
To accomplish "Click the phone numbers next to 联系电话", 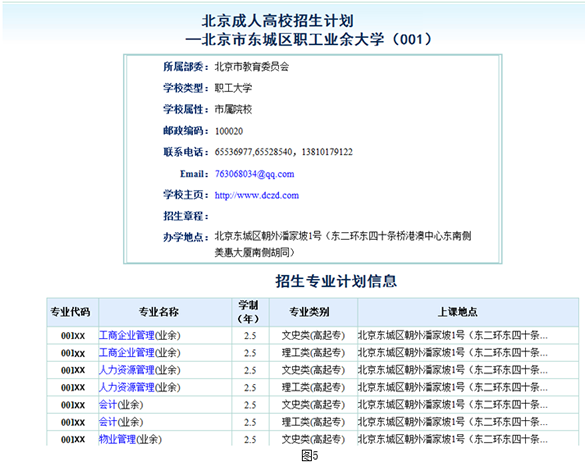I will pyautogui.click(x=284, y=152).
